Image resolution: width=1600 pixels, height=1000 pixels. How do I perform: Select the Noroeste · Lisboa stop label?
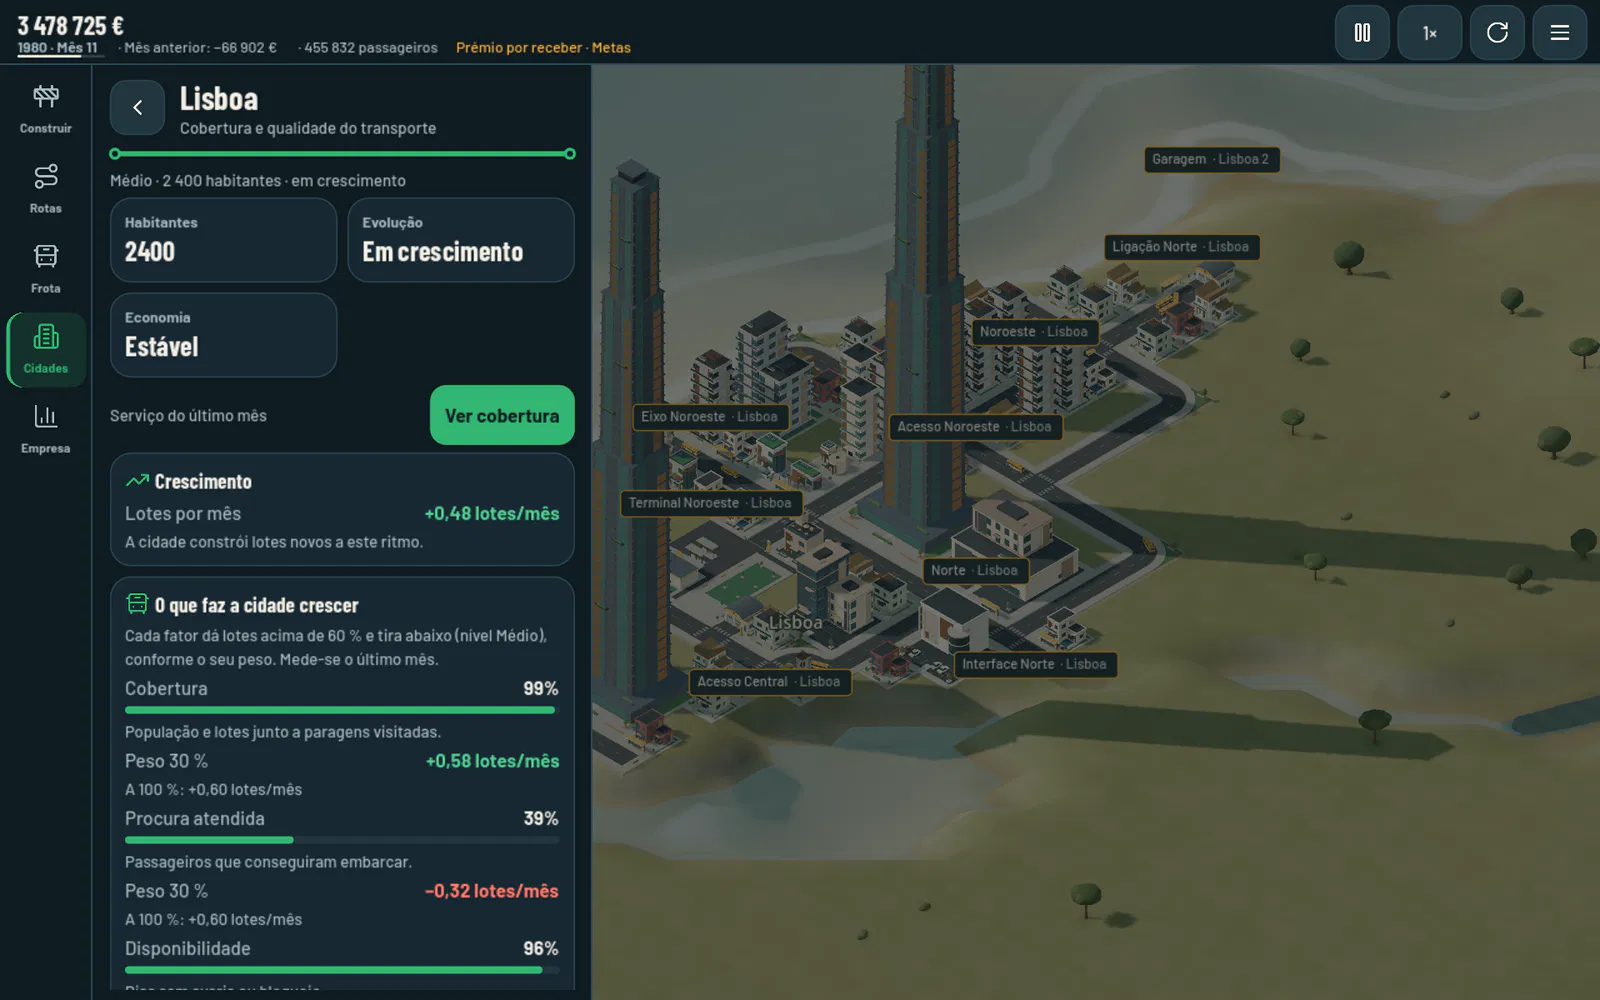[x=1034, y=332]
